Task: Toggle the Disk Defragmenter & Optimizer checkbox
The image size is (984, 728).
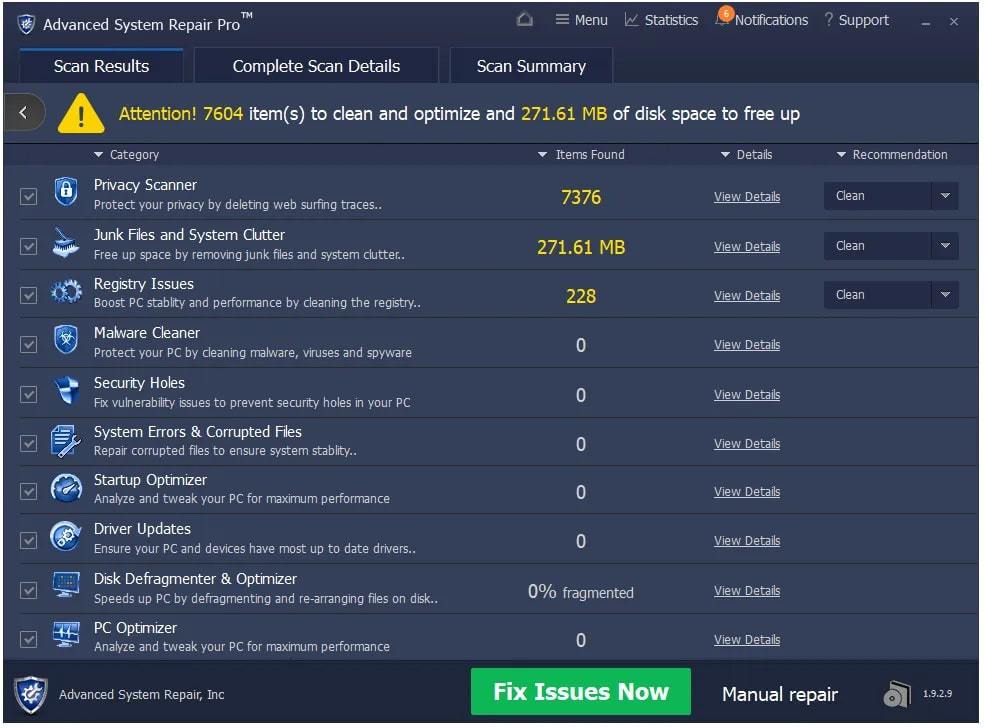Action: tap(28, 591)
